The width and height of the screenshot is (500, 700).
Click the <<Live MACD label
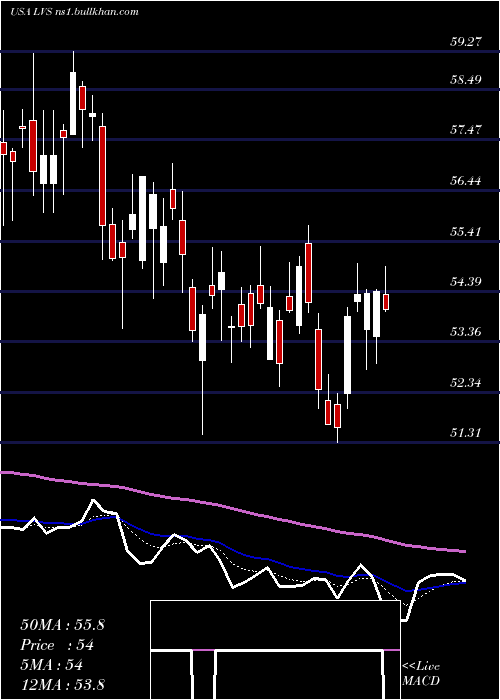[421, 674]
